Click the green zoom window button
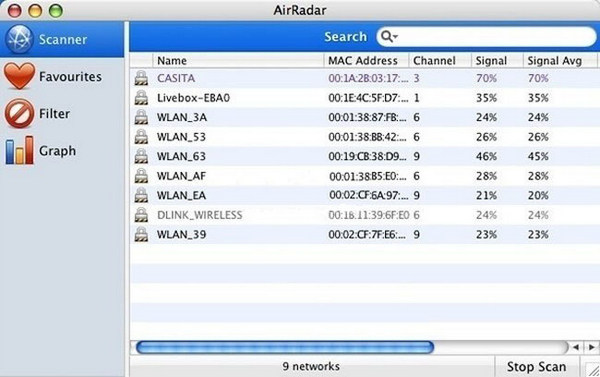Viewport: 600px width, 377px height. coord(56,11)
